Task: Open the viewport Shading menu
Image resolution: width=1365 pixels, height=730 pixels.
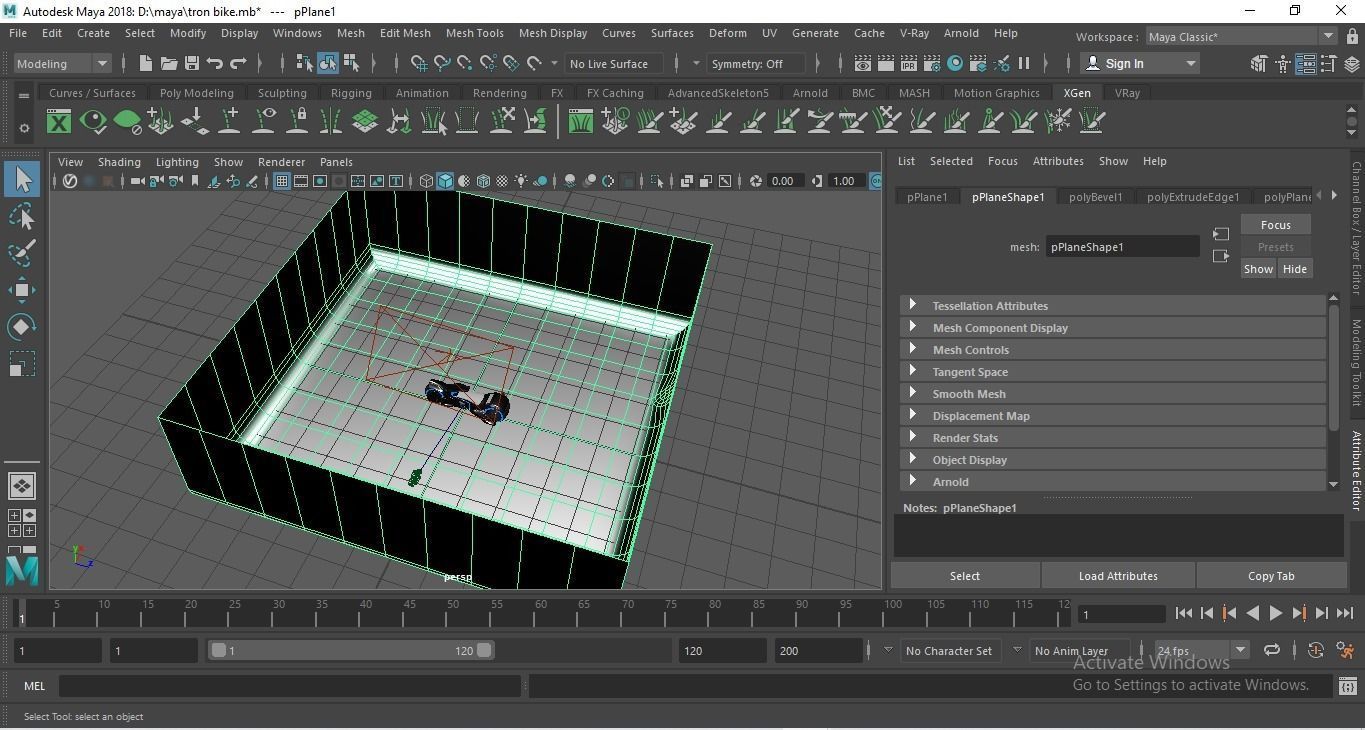Action: pos(119,162)
